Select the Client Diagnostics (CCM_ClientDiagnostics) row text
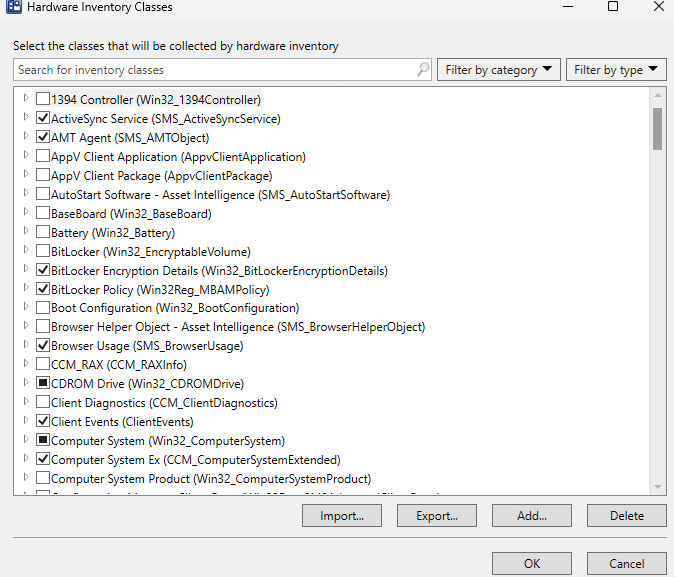674x577 pixels. (x=164, y=403)
